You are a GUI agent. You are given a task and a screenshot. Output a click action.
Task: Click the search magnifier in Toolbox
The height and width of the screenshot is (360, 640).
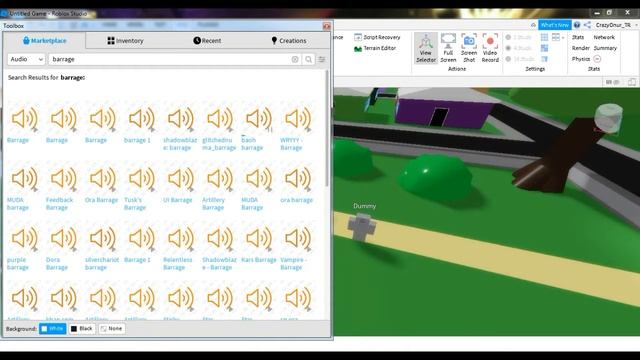309,60
